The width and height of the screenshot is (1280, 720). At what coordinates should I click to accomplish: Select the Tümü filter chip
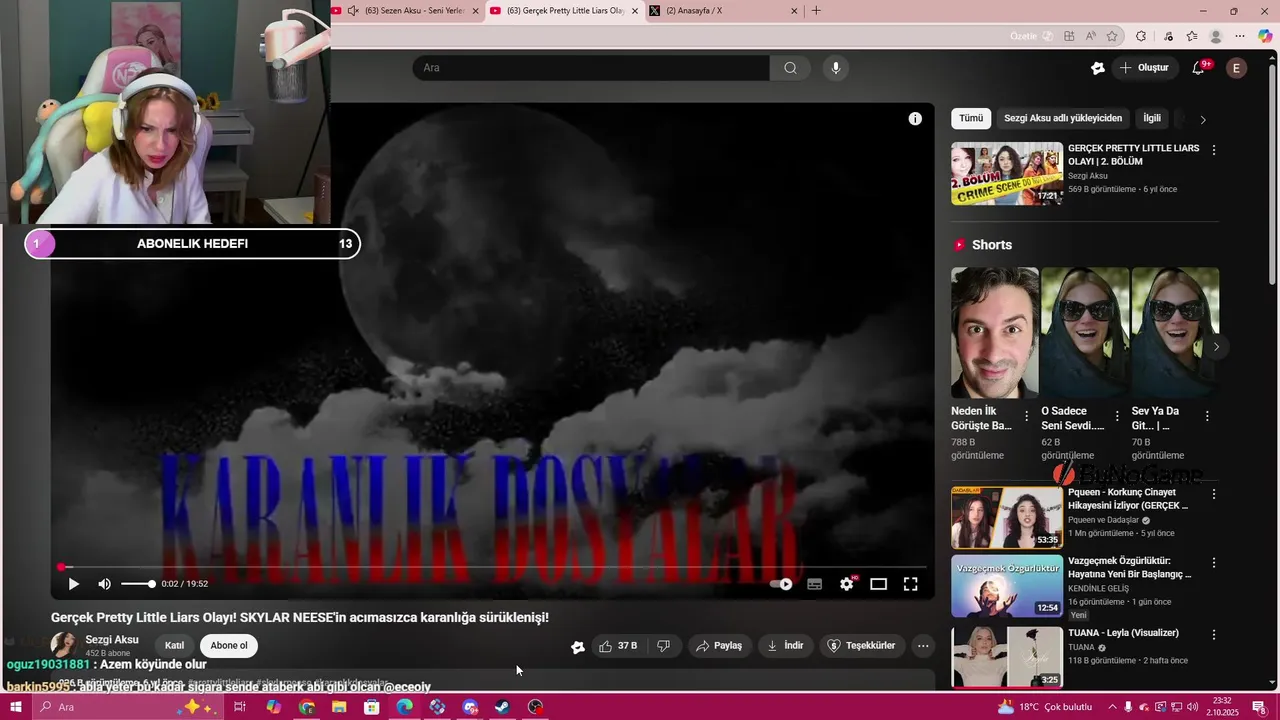(x=971, y=118)
